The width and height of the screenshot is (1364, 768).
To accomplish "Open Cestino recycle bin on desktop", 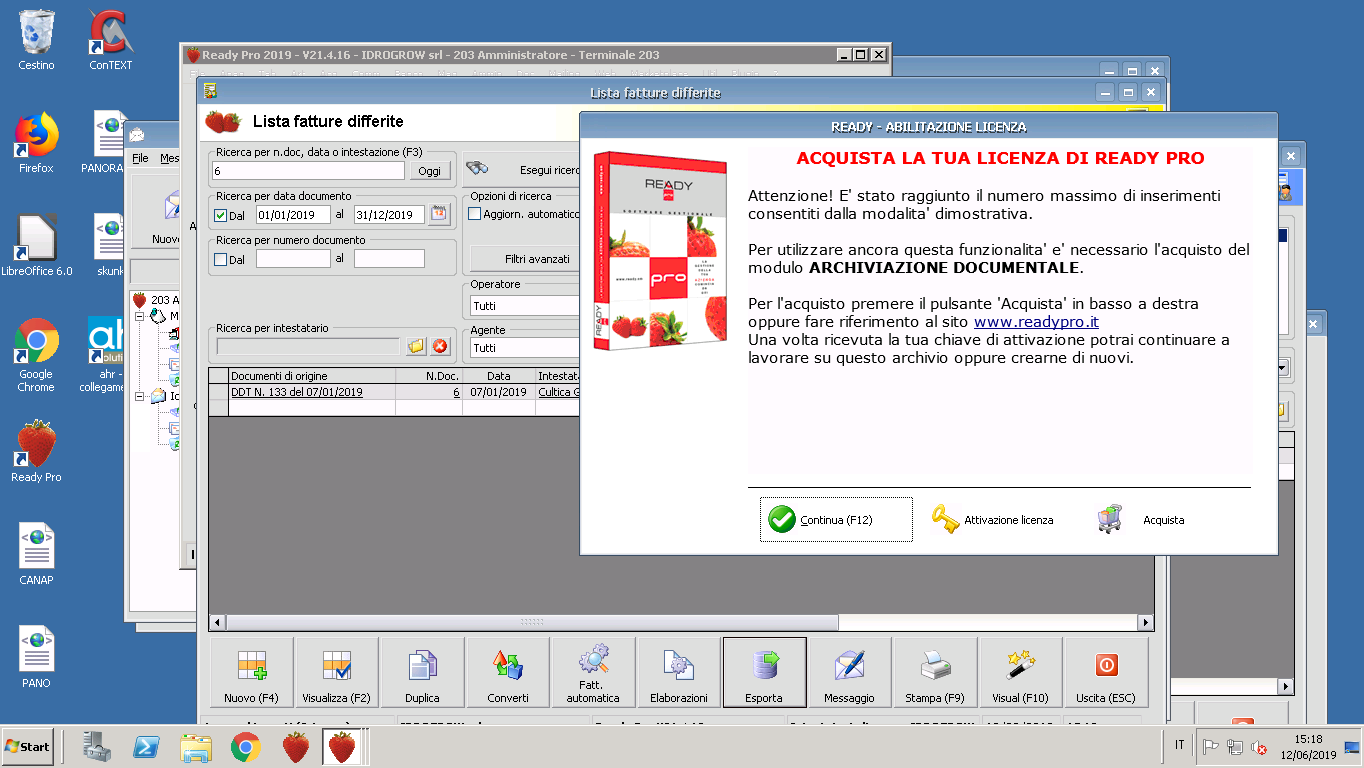I will click(36, 40).
